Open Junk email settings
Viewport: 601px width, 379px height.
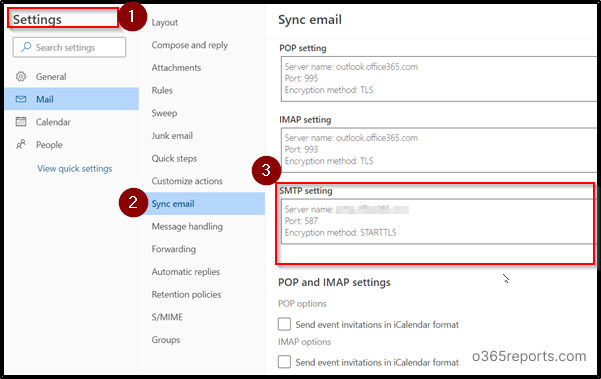click(x=172, y=136)
